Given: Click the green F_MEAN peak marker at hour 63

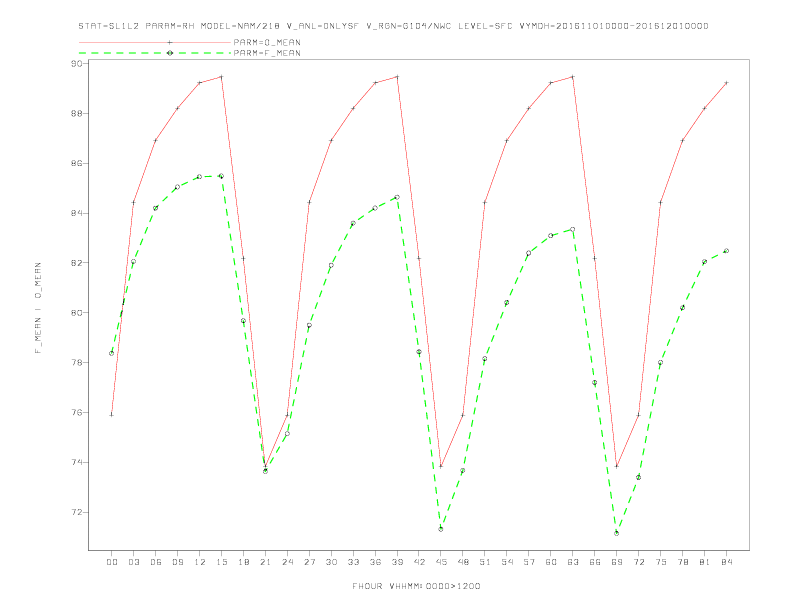Looking at the screenshot, I should pos(573,229).
